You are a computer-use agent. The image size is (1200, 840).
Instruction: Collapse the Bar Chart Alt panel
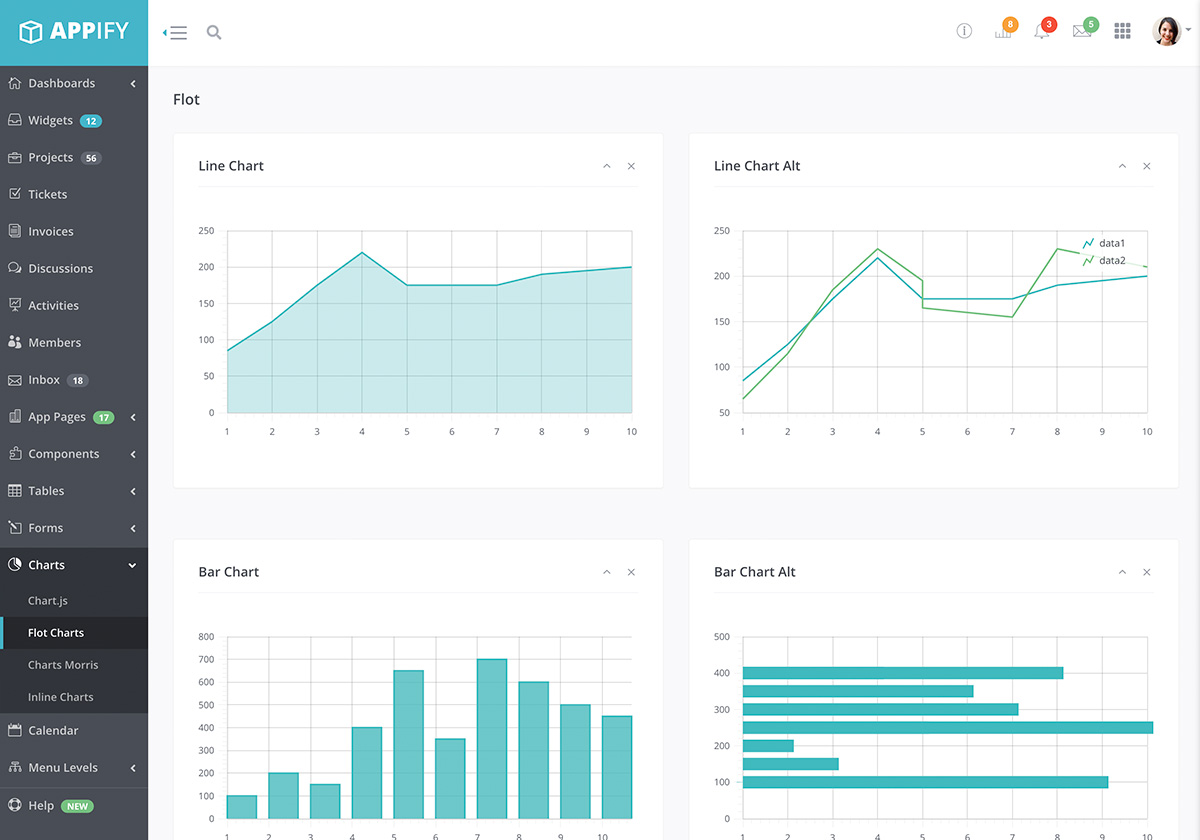[1122, 572]
